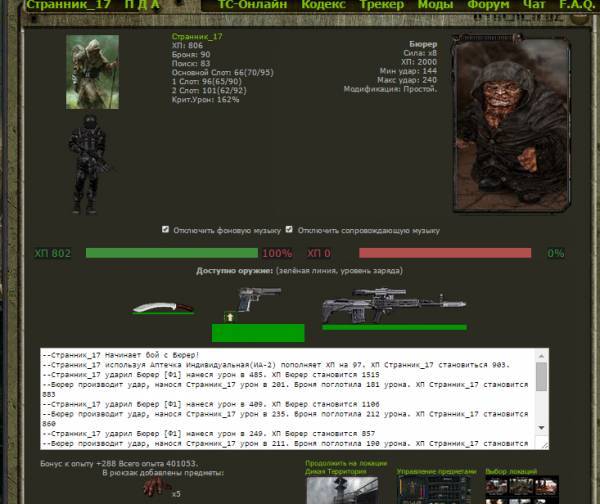600x504 pixels.
Task: Go to the Моды section
Action: coord(435,5)
